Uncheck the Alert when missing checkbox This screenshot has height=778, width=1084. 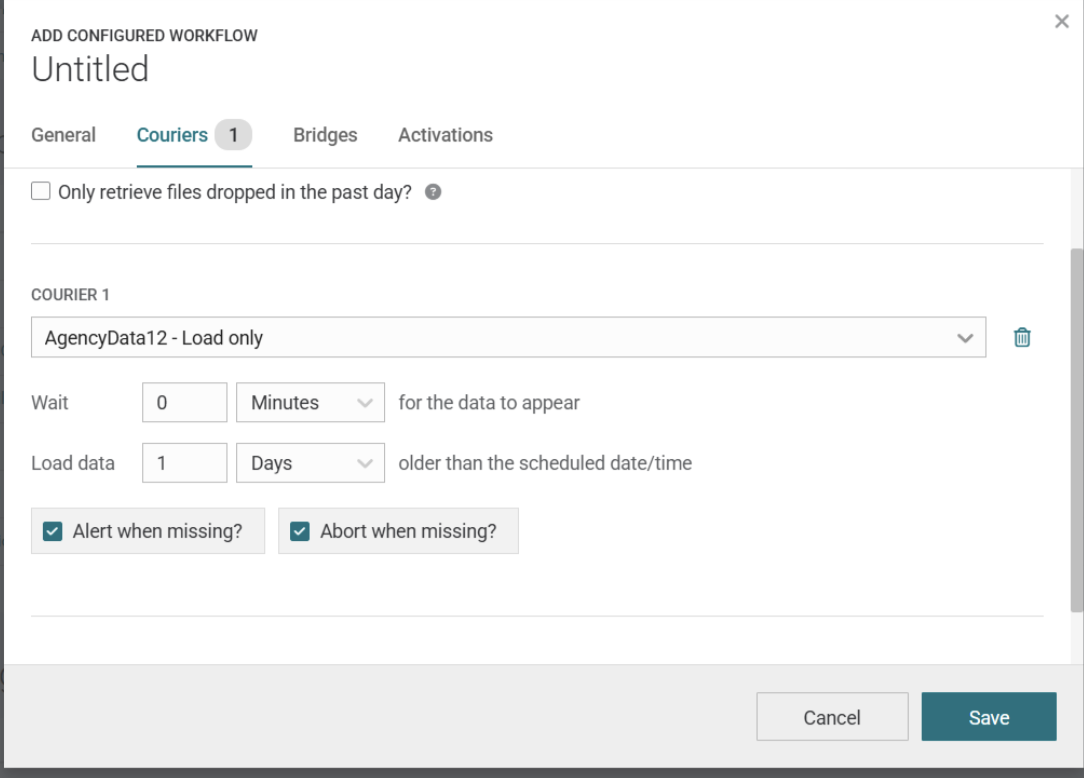pyautogui.click(x=54, y=531)
